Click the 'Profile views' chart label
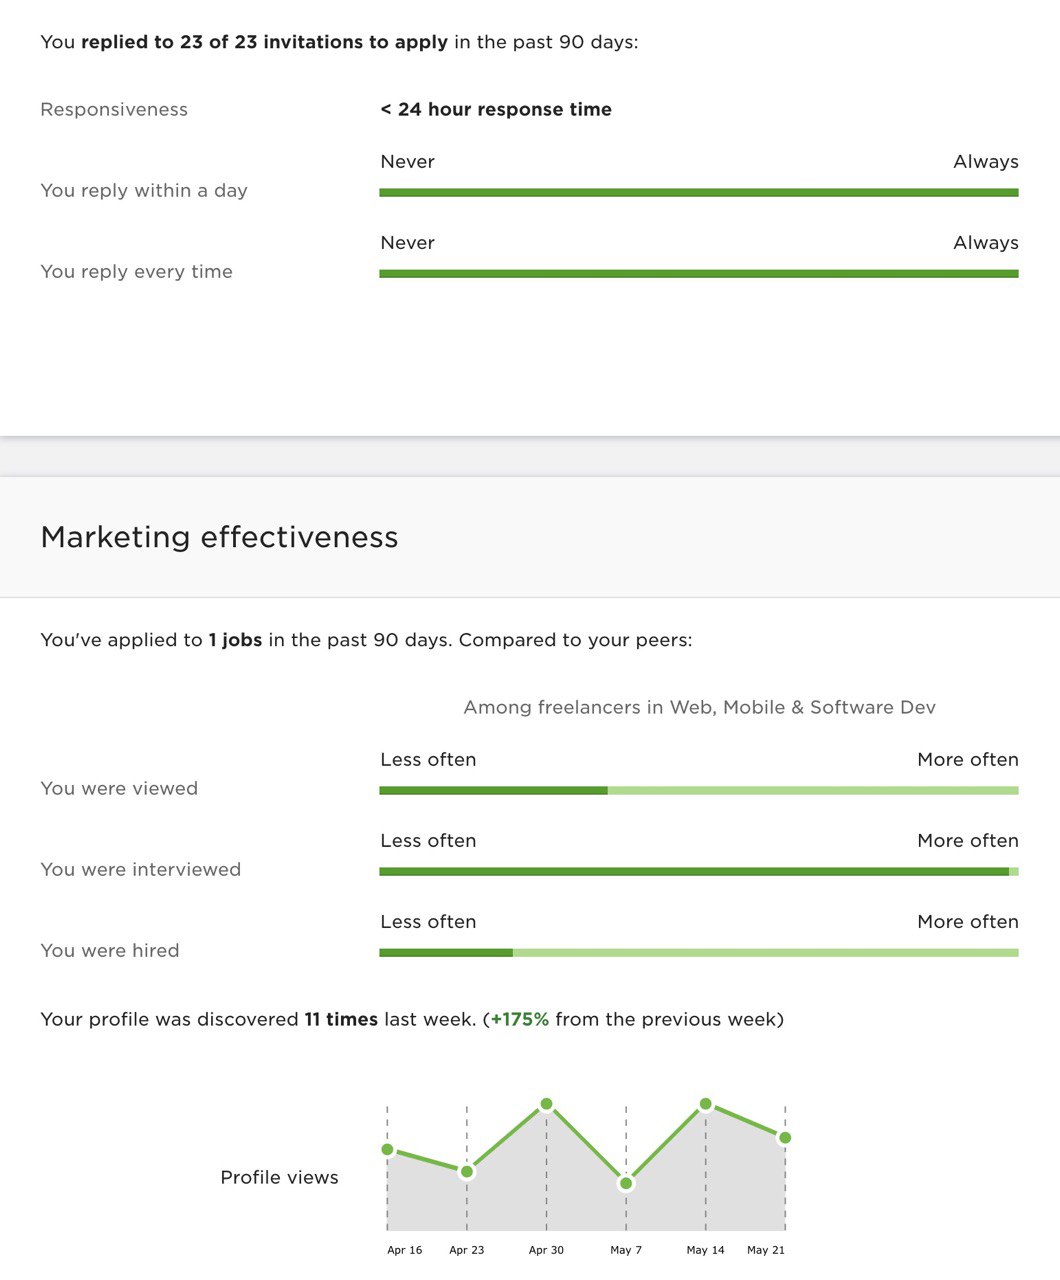Image resolution: width=1060 pixels, height=1280 pixels. [279, 1177]
